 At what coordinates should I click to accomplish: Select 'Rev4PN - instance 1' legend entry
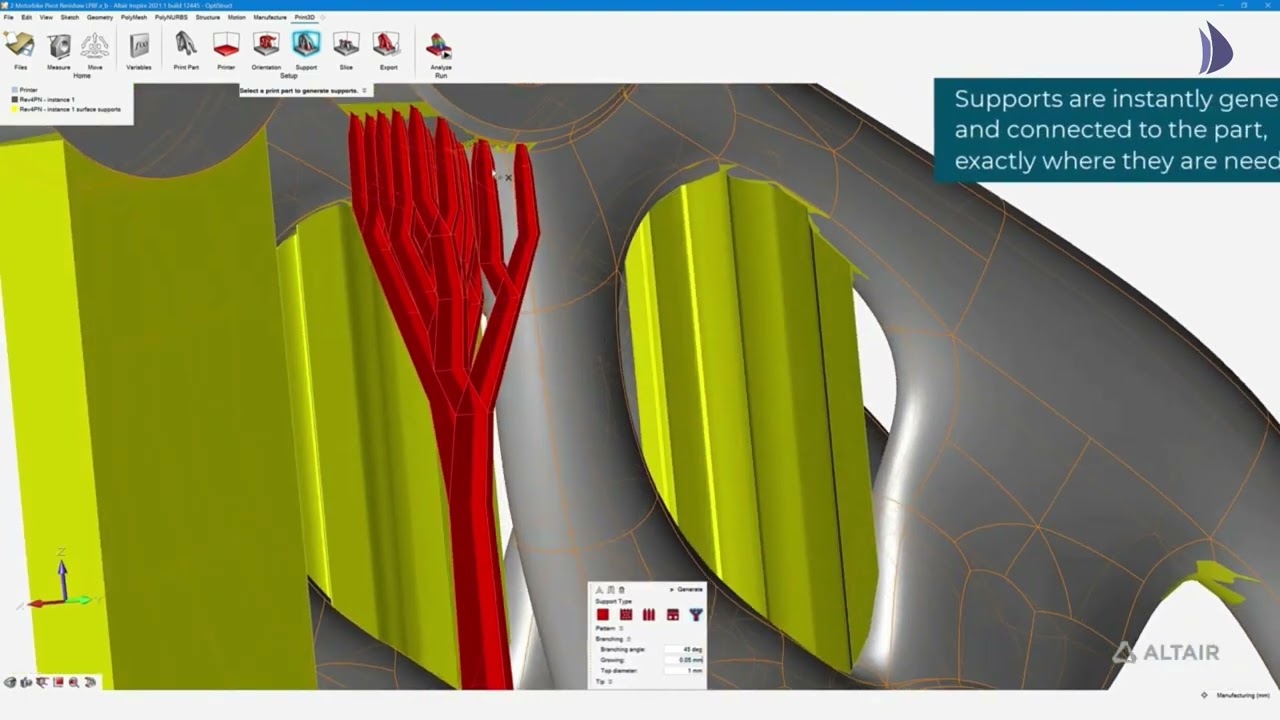click(47, 100)
